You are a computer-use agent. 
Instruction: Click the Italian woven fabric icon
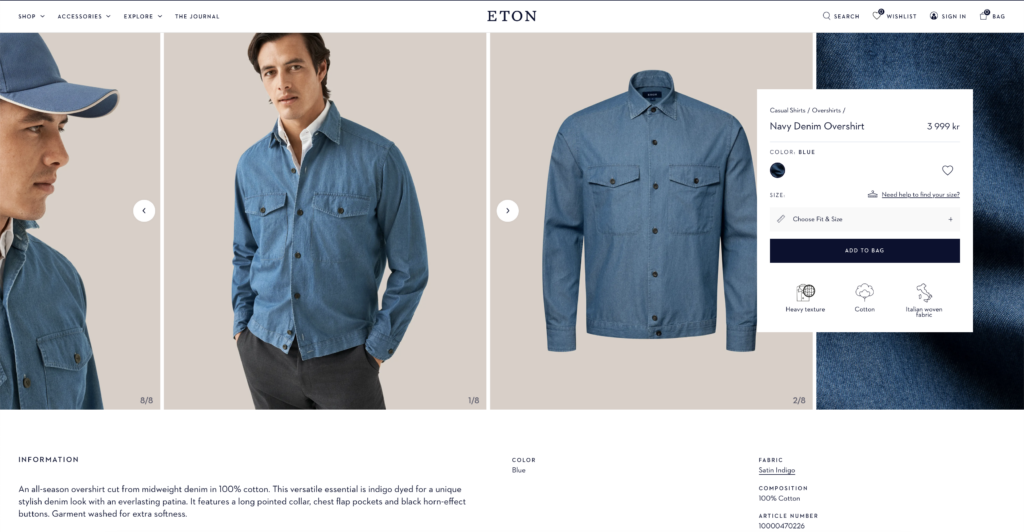tap(923, 292)
